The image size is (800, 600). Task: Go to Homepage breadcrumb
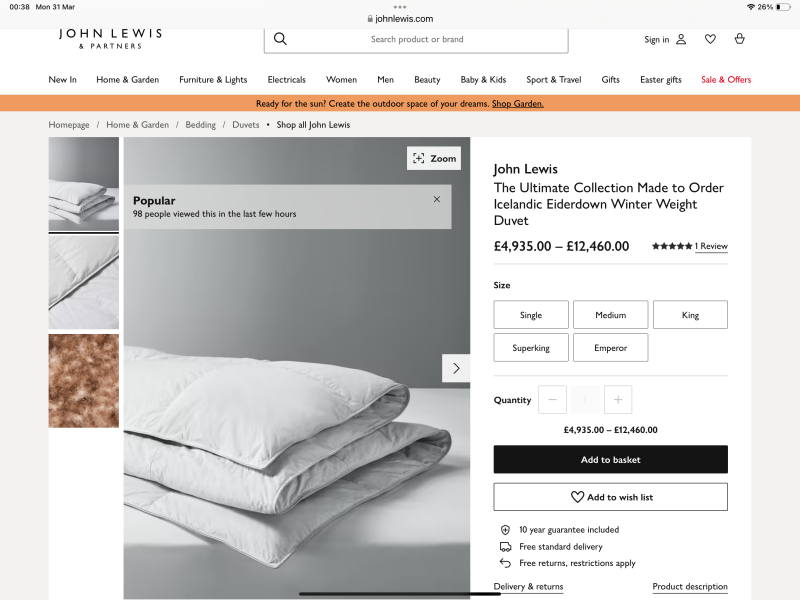click(x=69, y=124)
